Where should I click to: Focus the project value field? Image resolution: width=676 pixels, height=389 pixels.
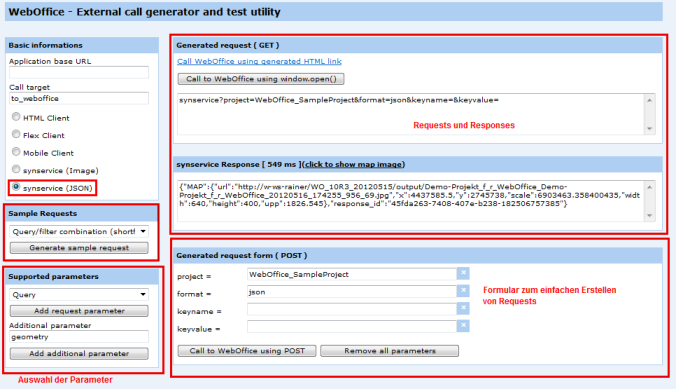pyautogui.click(x=352, y=274)
